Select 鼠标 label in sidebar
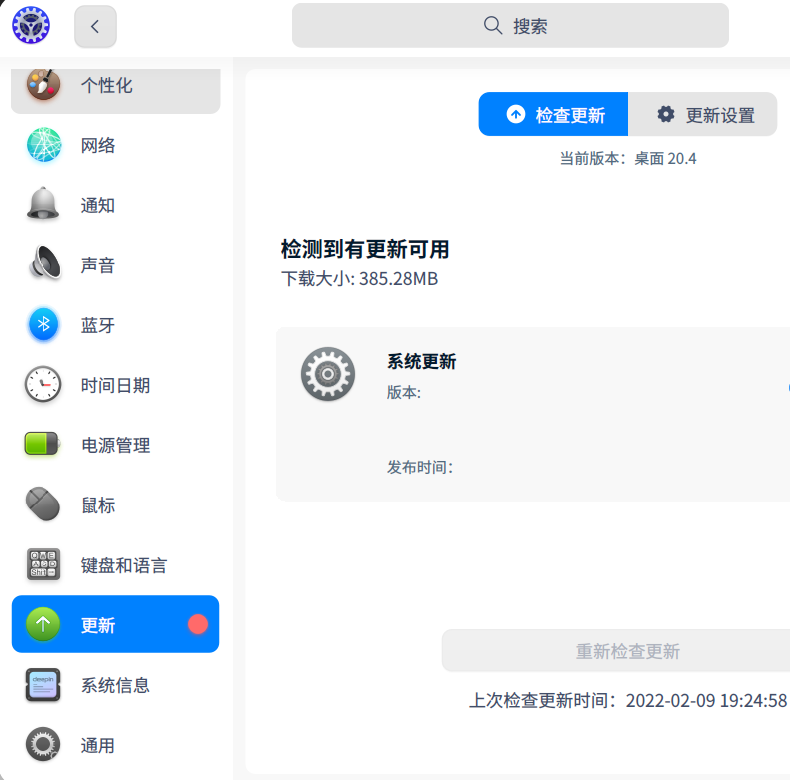 pos(98,505)
